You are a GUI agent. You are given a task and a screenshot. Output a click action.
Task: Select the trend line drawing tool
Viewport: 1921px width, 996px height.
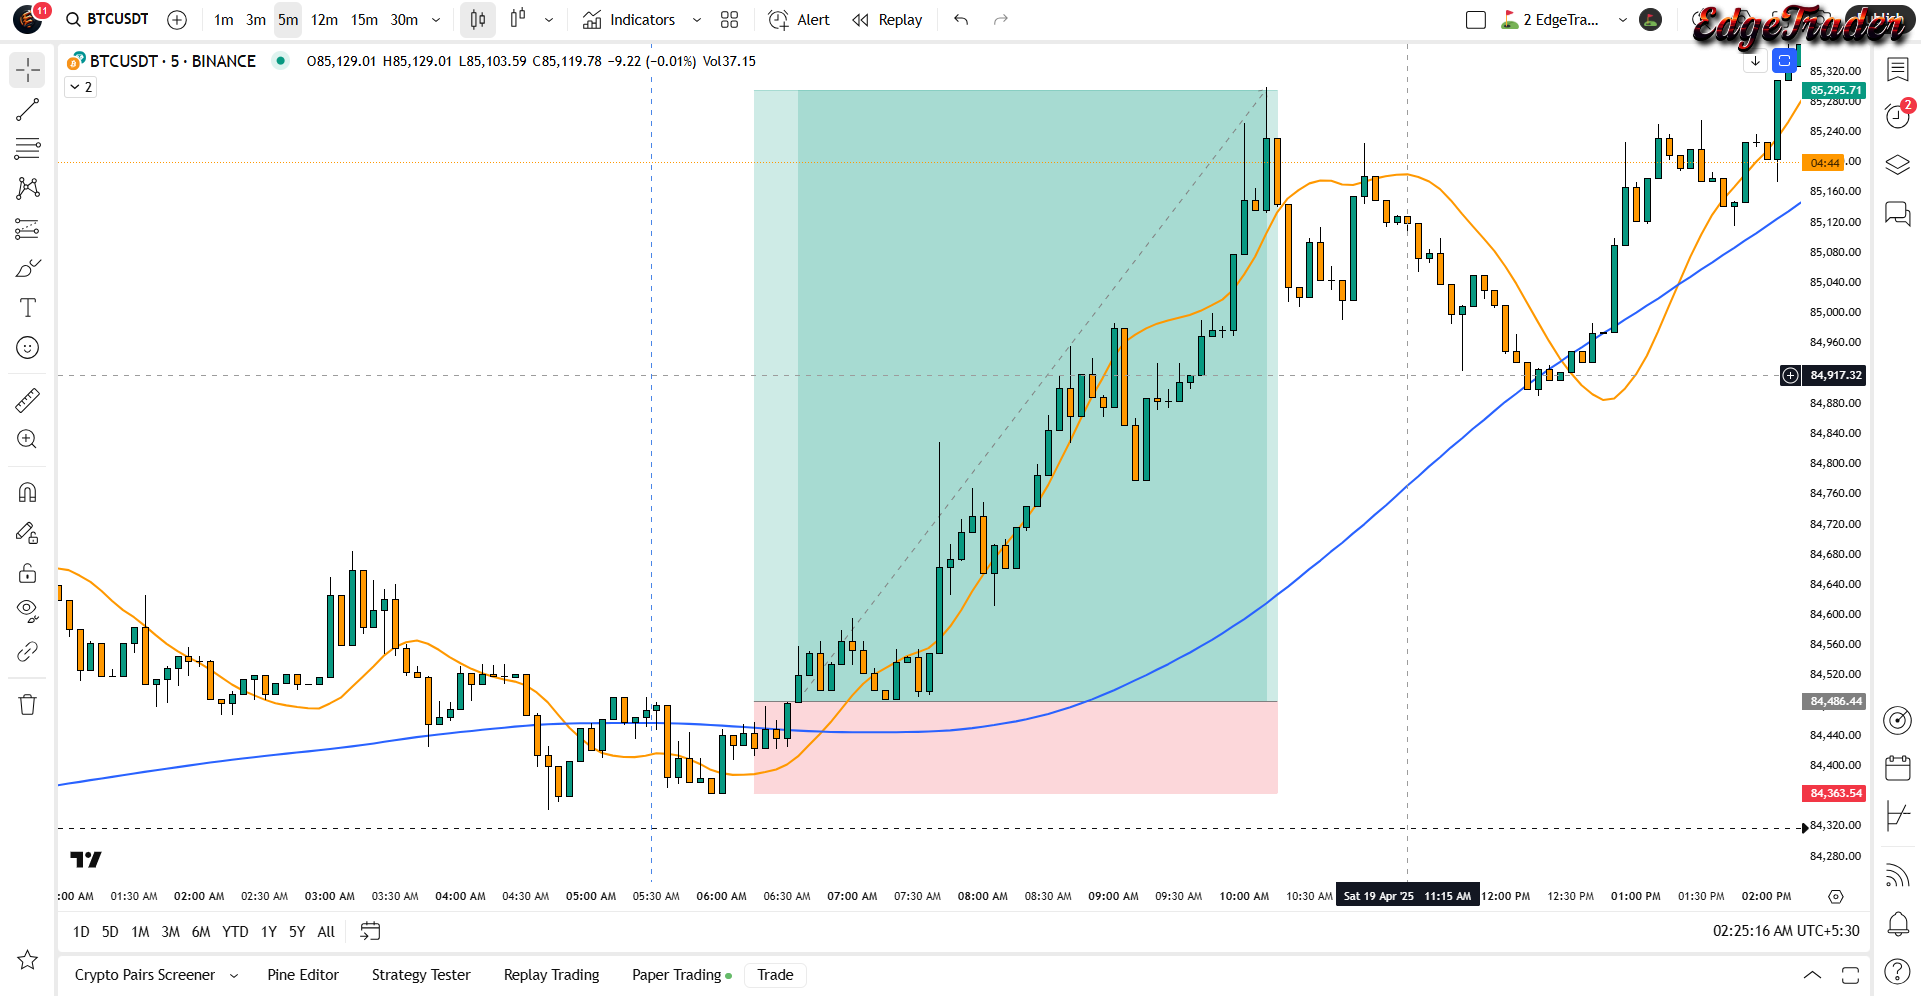tap(28, 110)
